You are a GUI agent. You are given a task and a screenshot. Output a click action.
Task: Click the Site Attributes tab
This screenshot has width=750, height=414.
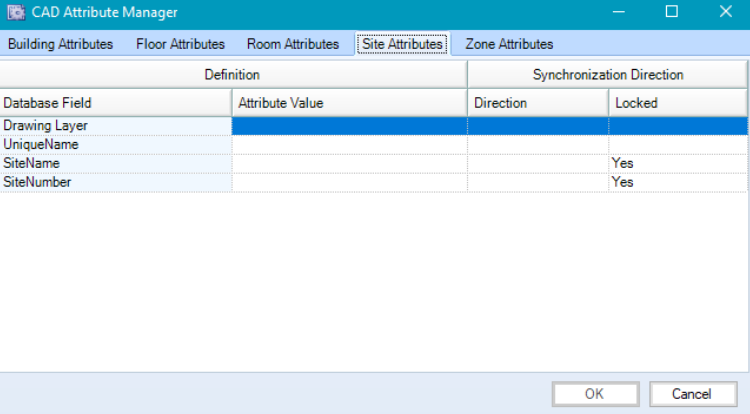tap(402, 44)
